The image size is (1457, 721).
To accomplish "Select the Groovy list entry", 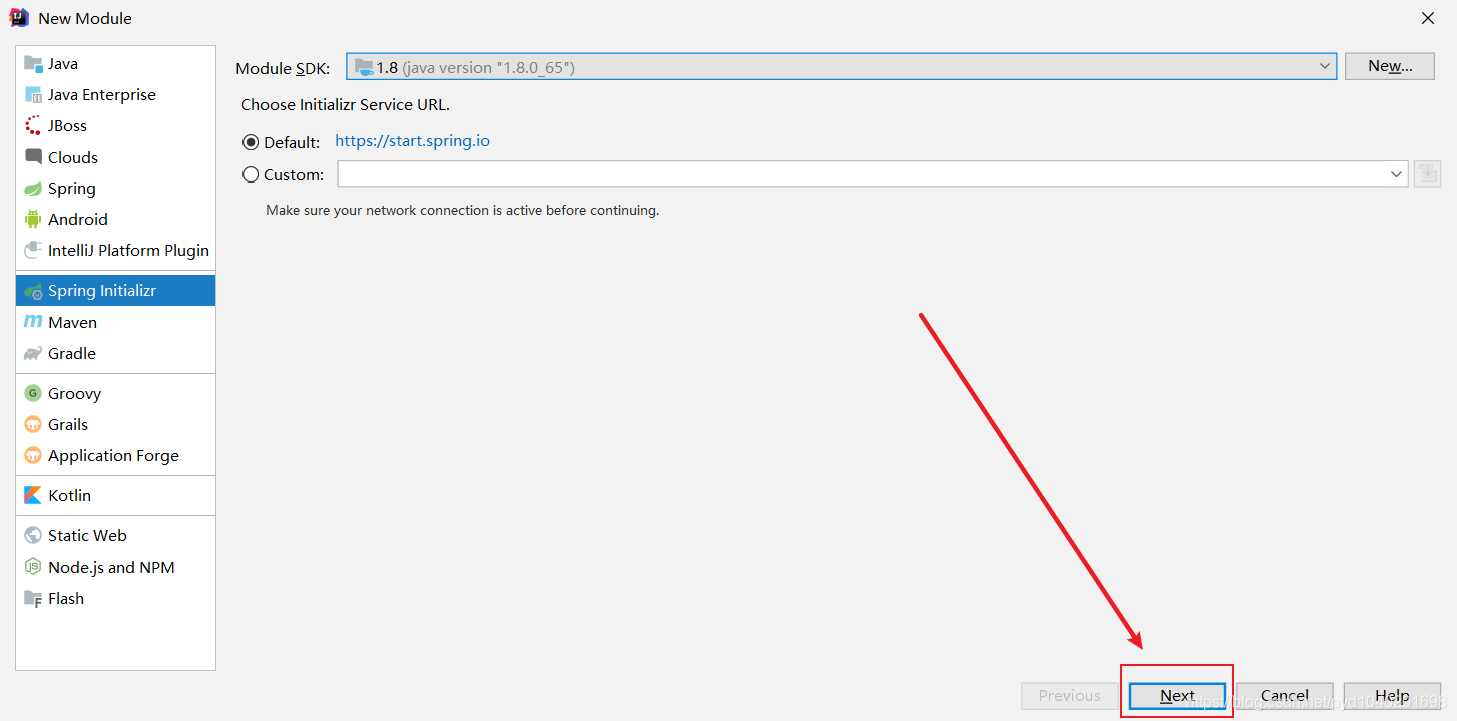I will pyautogui.click(x=116, y=394).
